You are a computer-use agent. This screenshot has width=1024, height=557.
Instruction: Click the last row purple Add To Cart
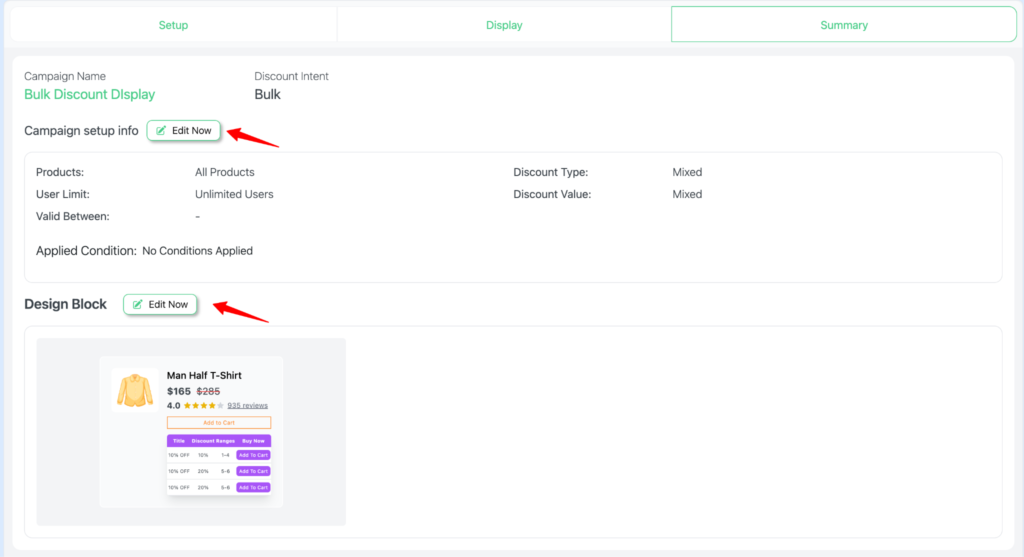(x=253, y=487)
